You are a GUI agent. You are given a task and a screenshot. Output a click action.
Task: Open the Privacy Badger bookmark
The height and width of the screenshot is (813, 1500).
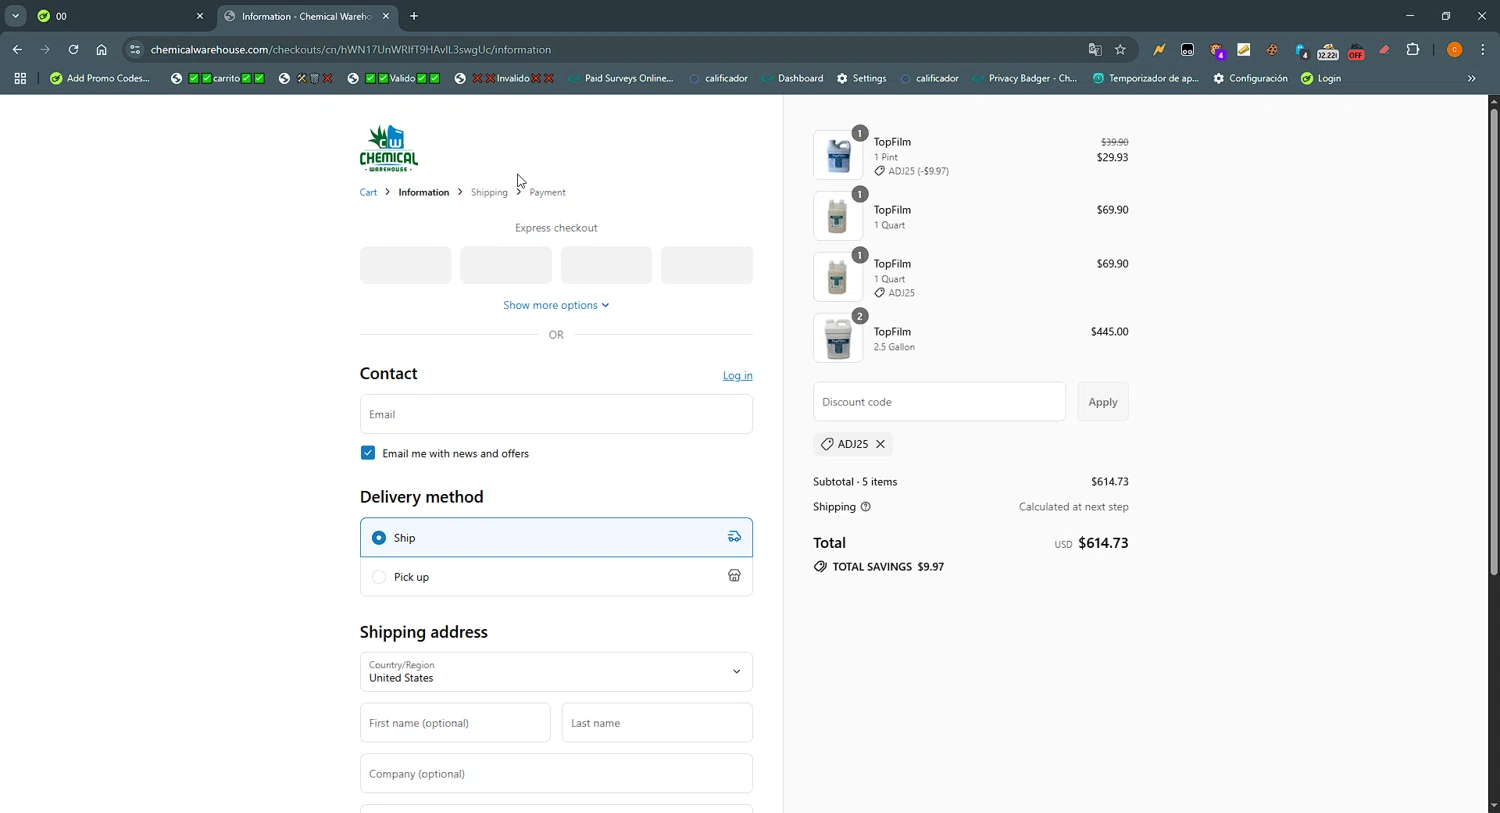[1024, 78]
